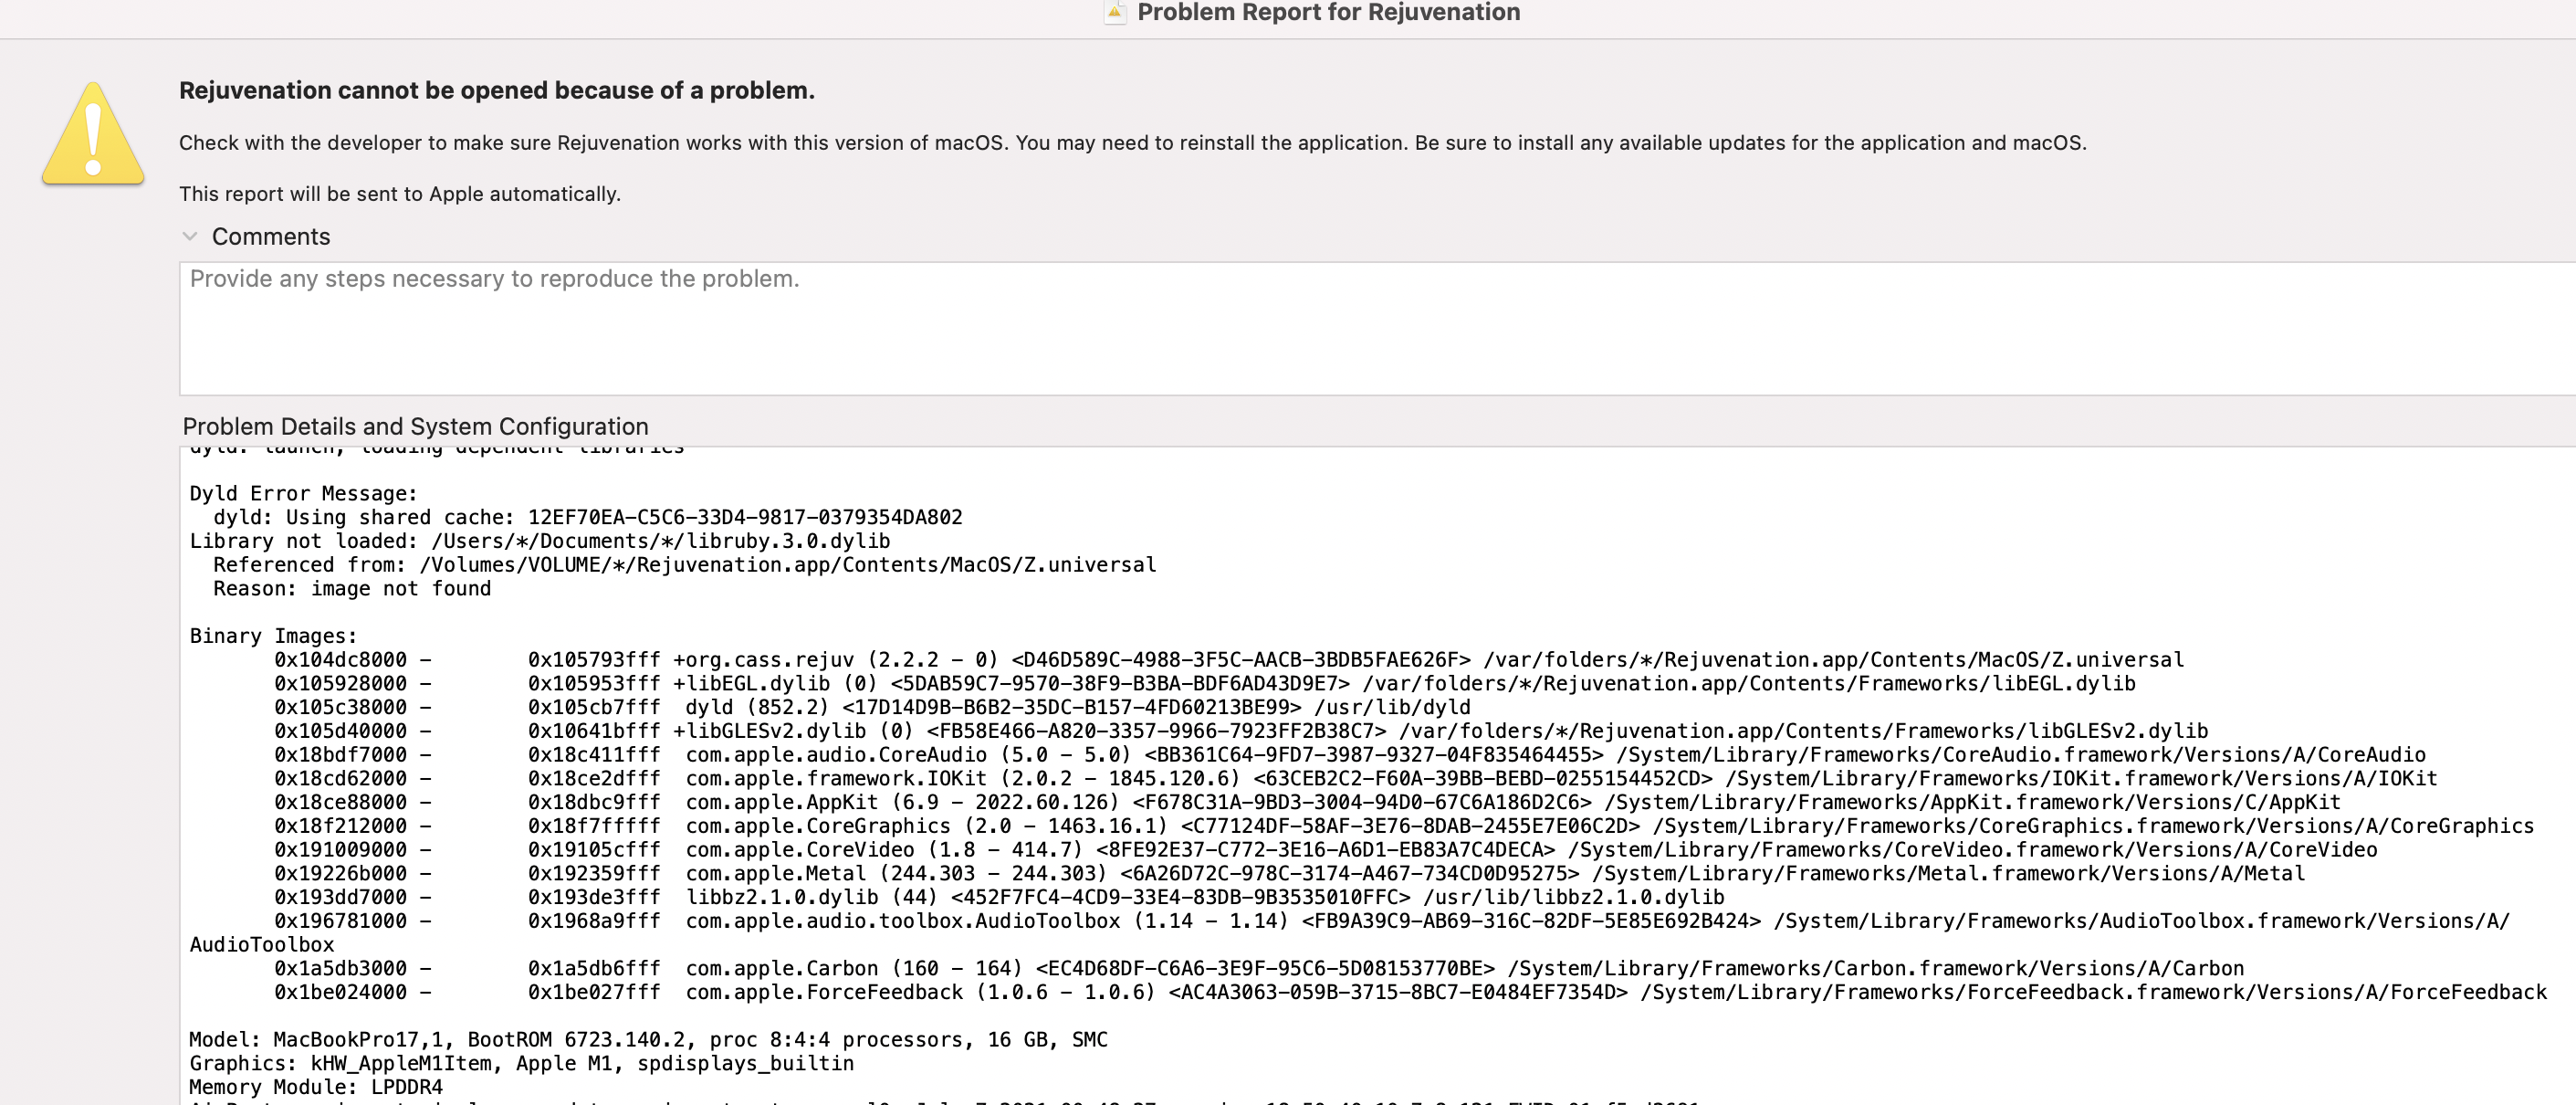Click the libEGL.dylib binary image row
The width and height of the screenshot is (2576, 1105).
pyautogui.click(x=1205, y=684)
